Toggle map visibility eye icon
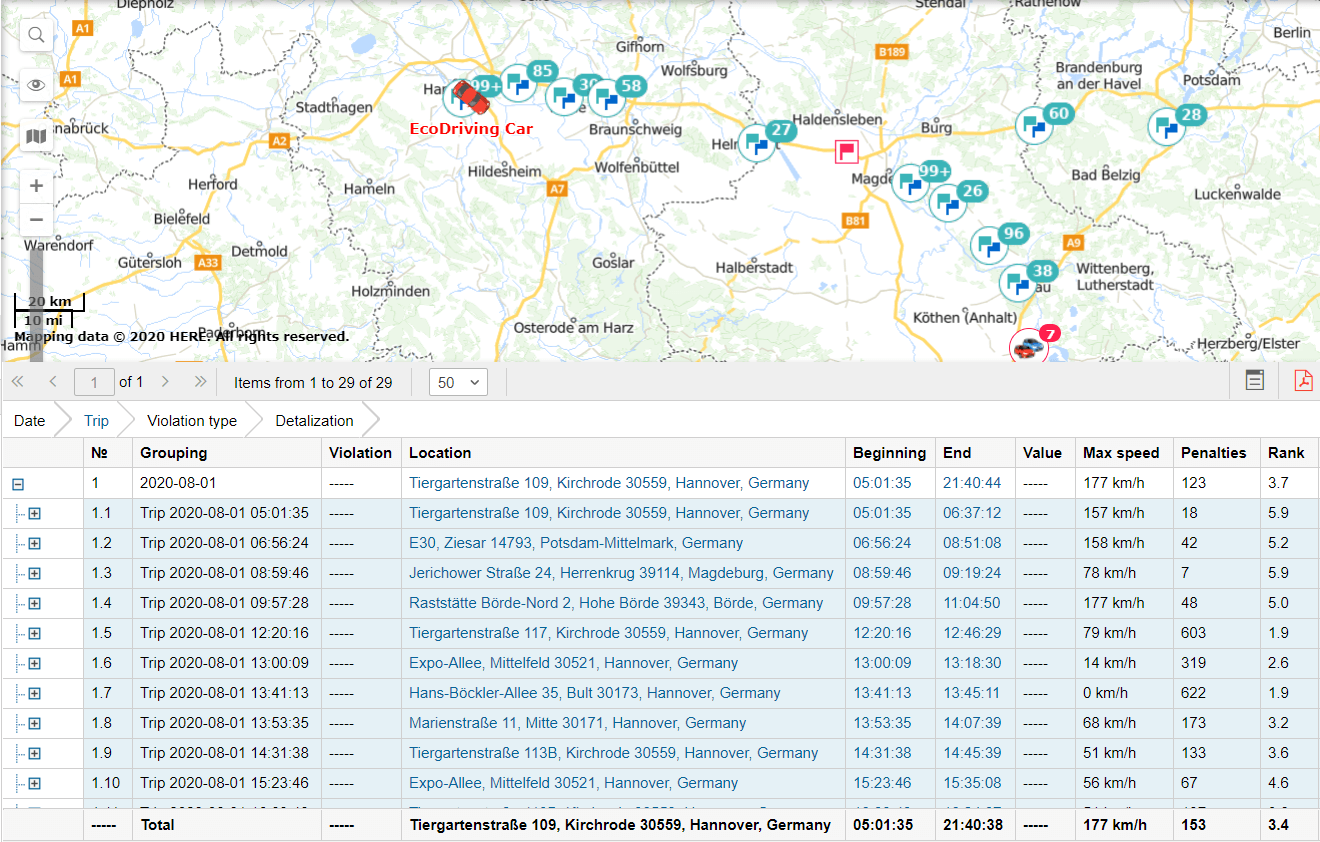 (x=36, y=85)
